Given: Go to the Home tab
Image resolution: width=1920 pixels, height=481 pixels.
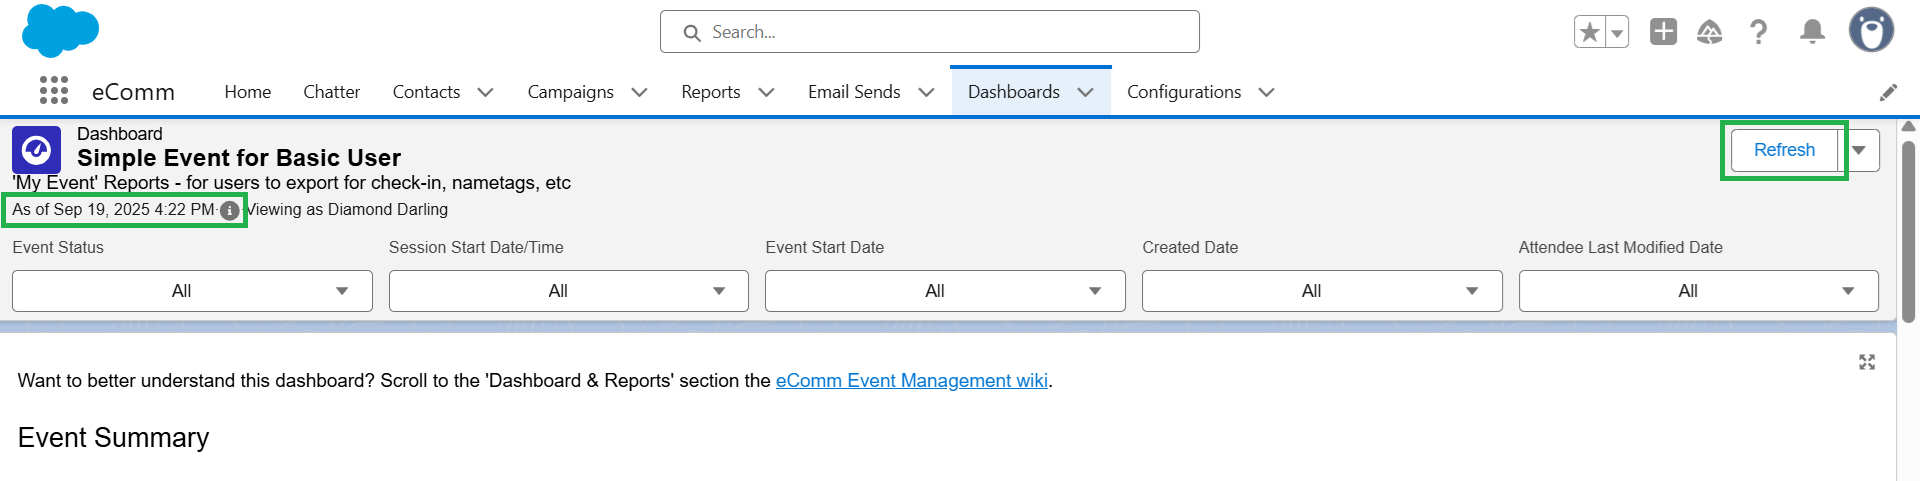Looking at the screenshot, I should (248, 92).
